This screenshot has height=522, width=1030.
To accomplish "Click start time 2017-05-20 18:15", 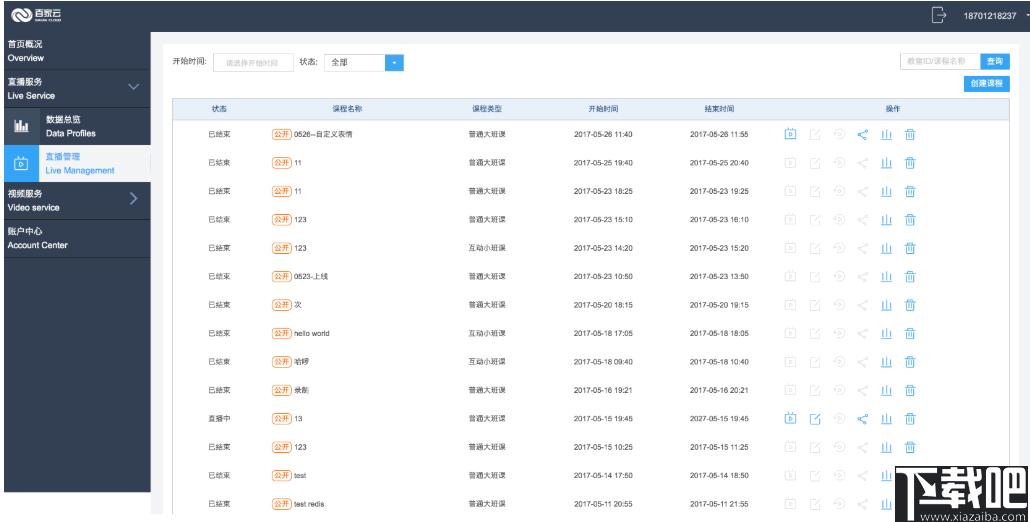I will pyautogui.click(x=603, y=305).
